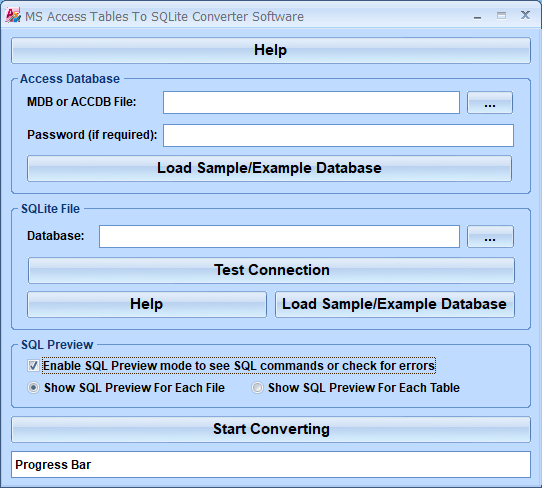Click the application icon in title bar

(x=13, y=16)
